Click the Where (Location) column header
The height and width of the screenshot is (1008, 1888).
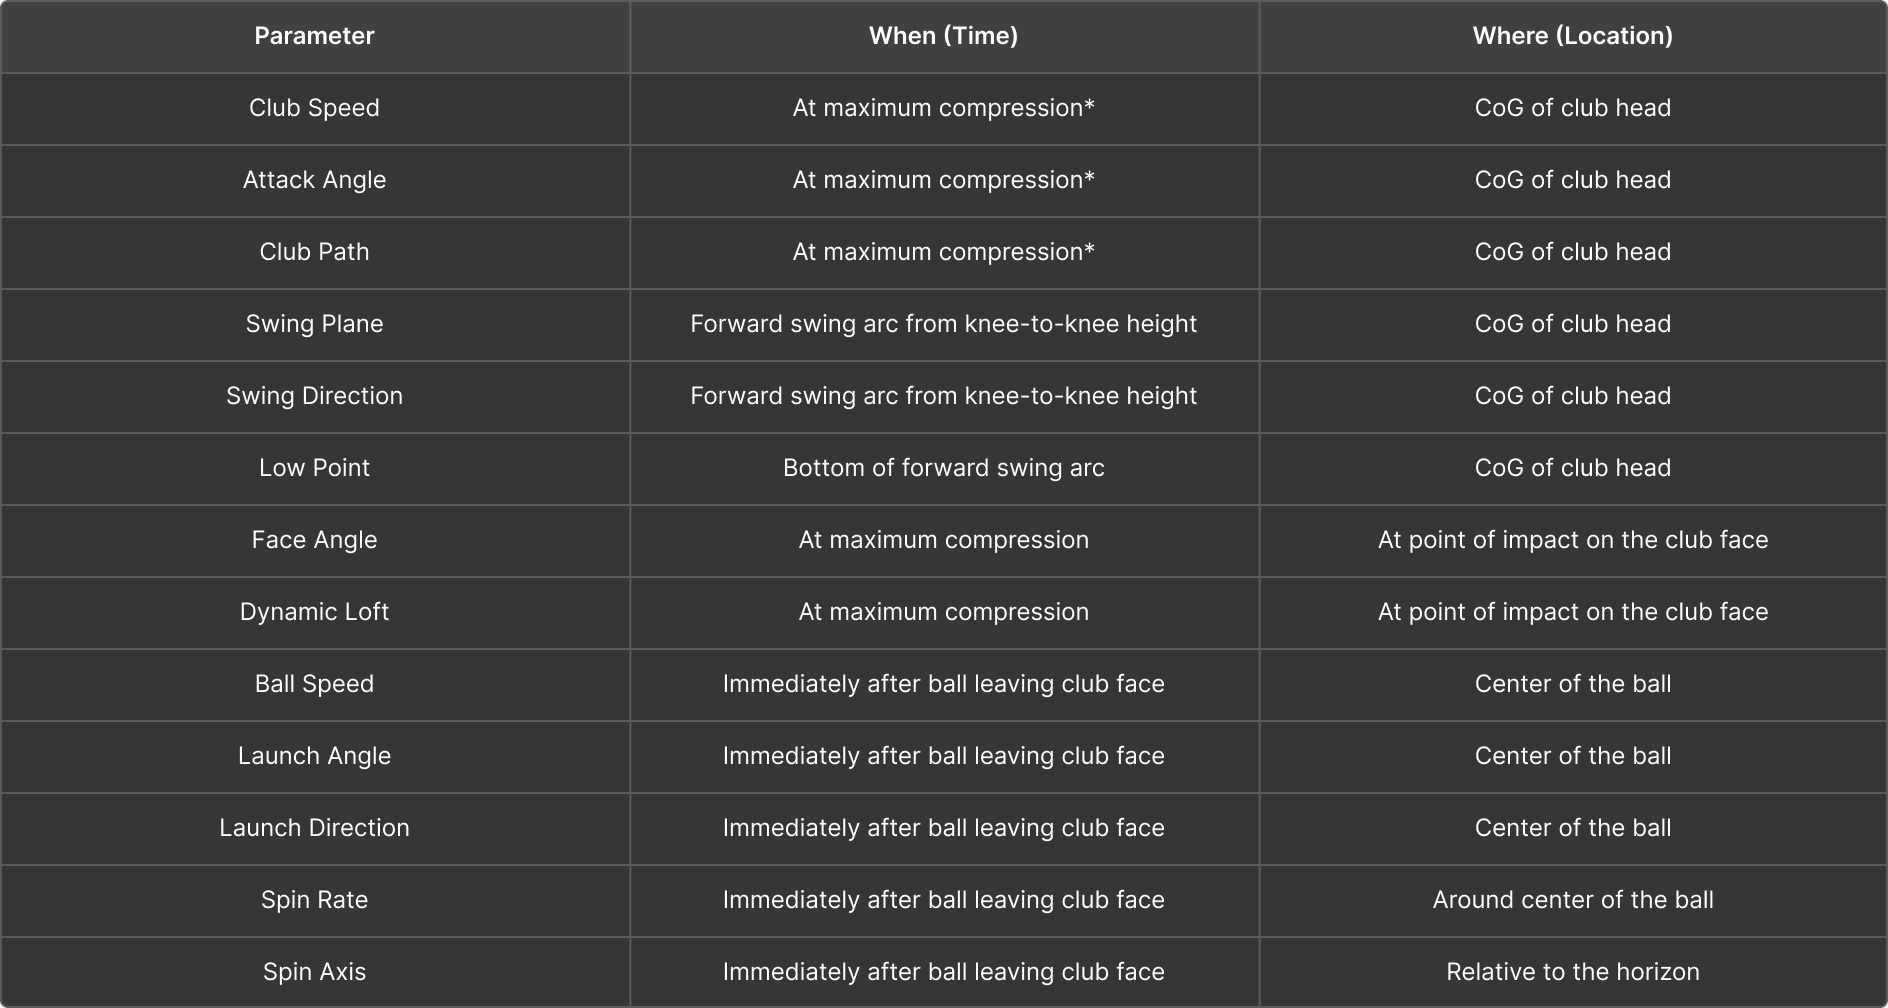click(1572, 36)
